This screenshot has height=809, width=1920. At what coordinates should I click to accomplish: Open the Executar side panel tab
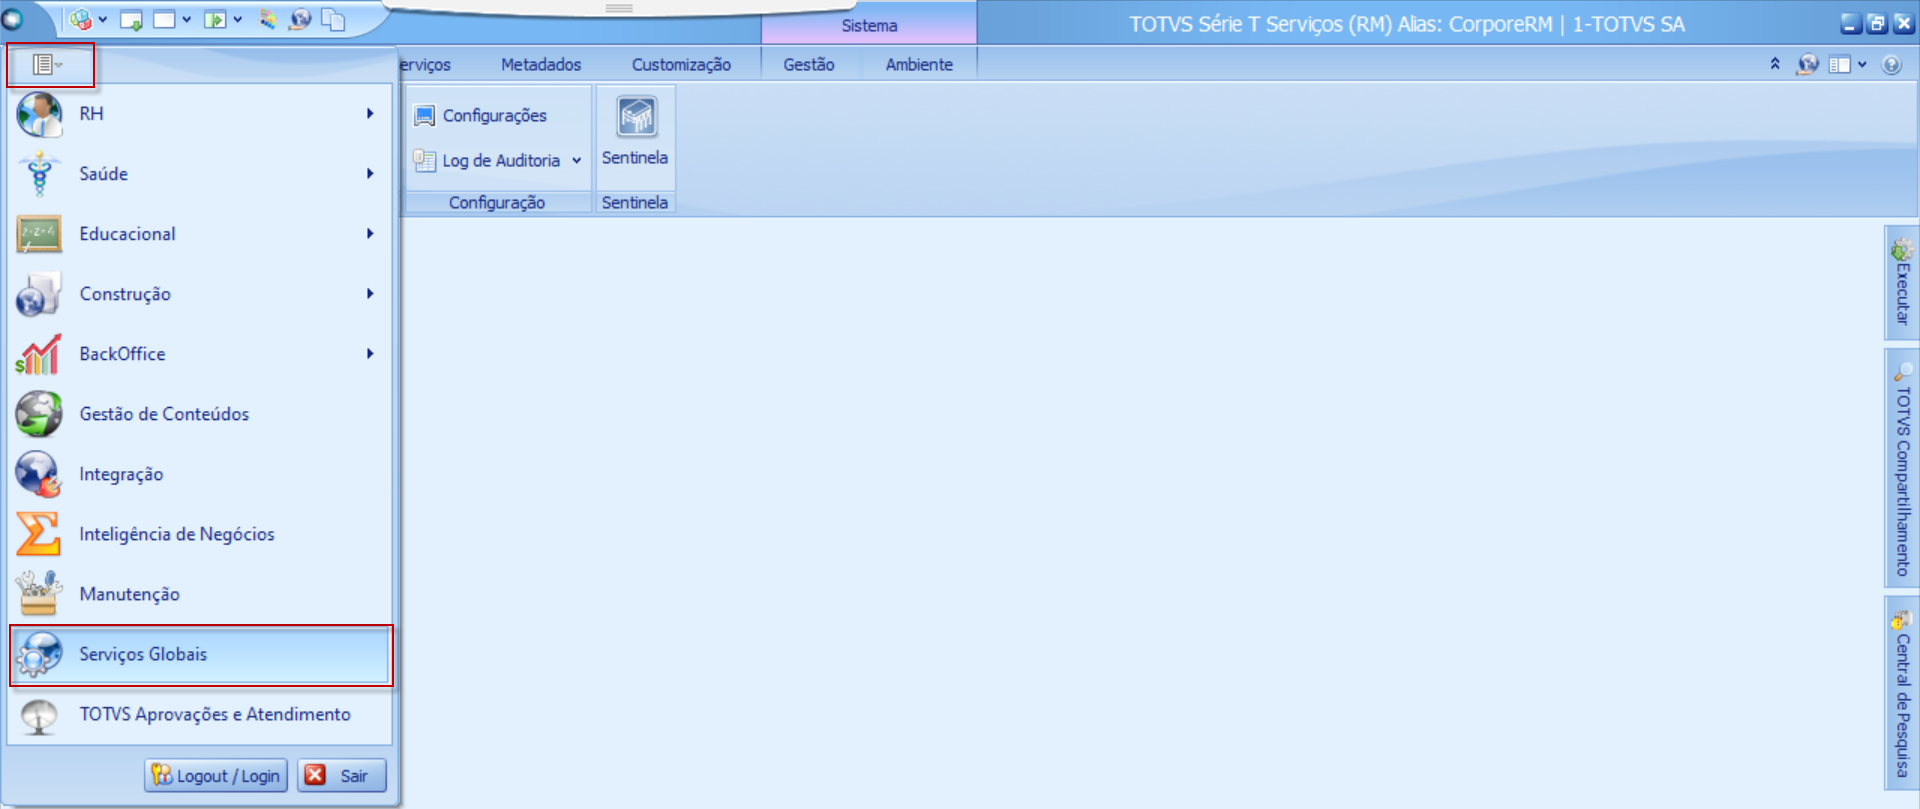(x=1902, y=283)
